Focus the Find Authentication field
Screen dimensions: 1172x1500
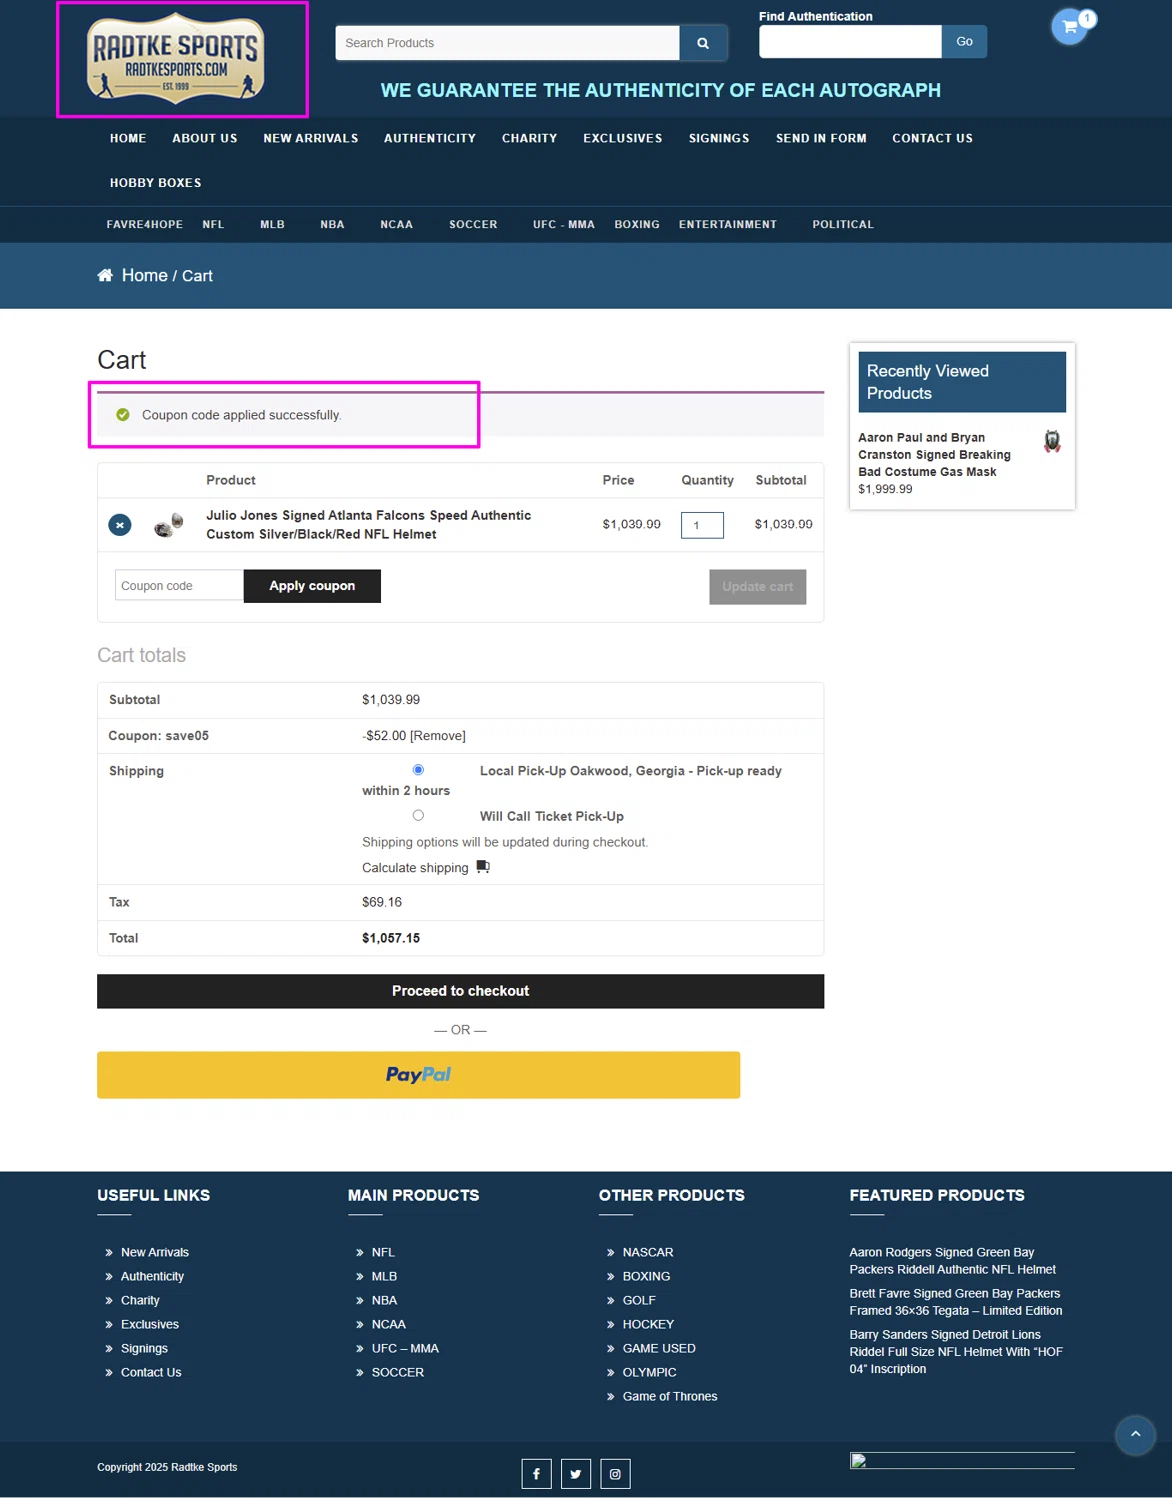850,41
